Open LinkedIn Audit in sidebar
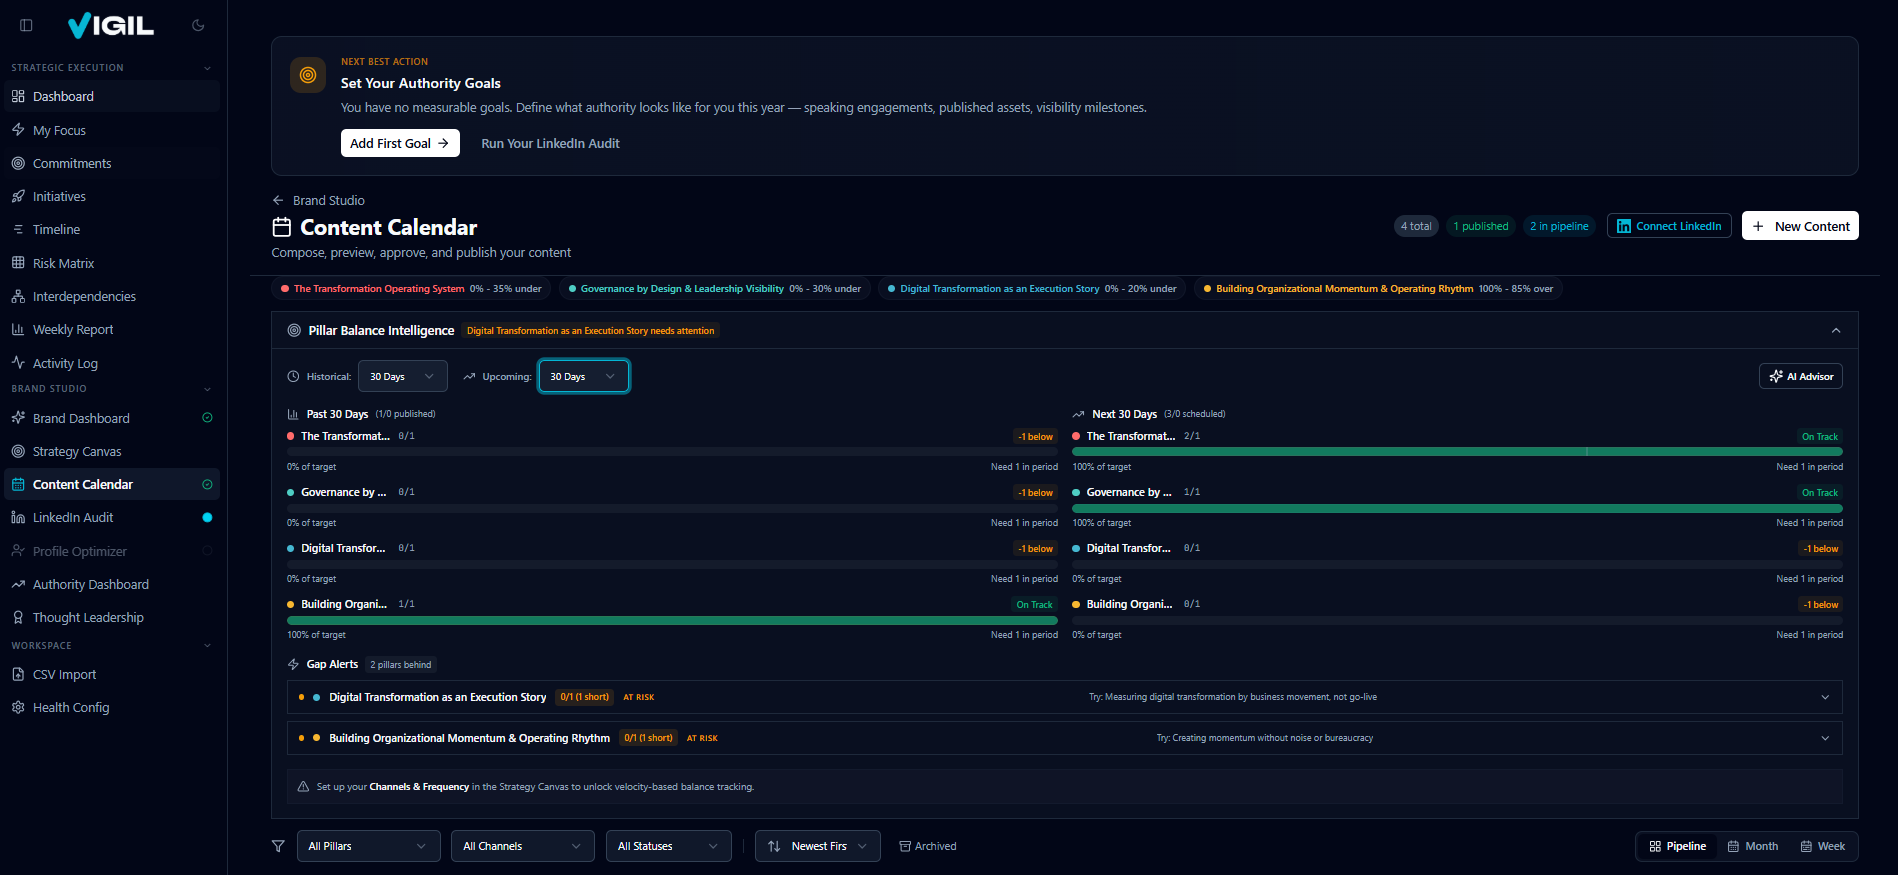1898x875 pixels. point(73,517)
